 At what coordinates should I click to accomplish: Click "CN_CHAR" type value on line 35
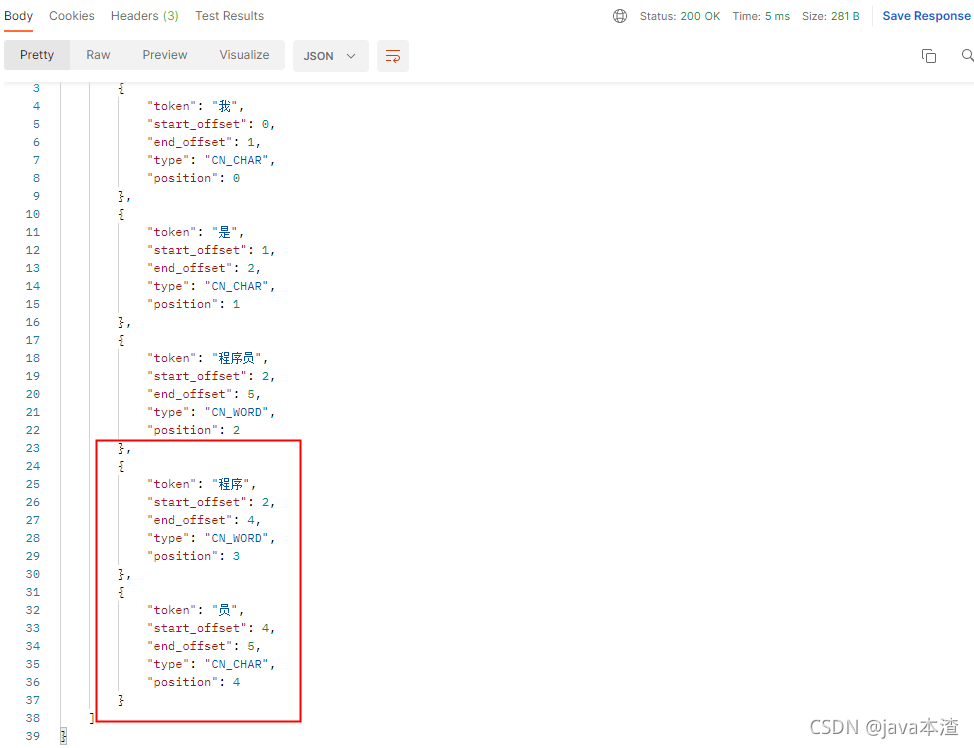point(237,665)
